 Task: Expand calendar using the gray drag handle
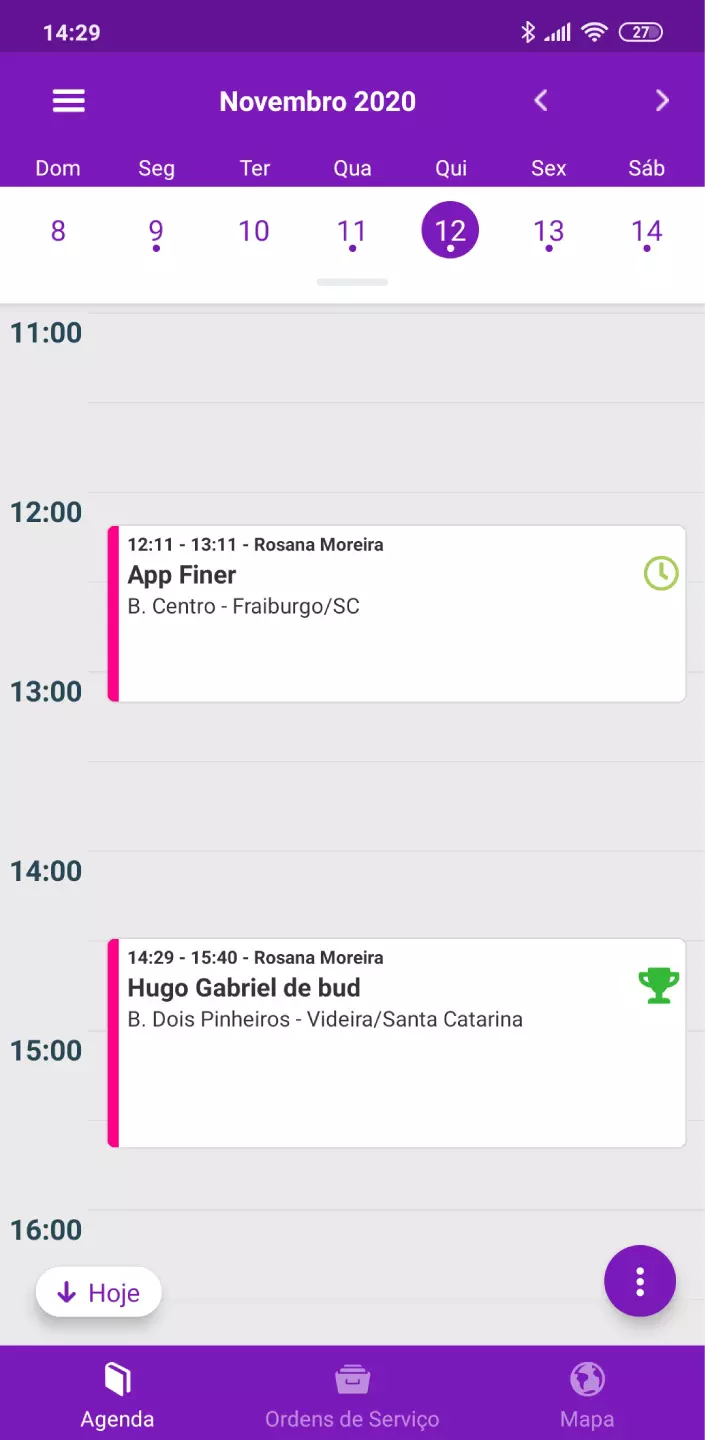352,283
